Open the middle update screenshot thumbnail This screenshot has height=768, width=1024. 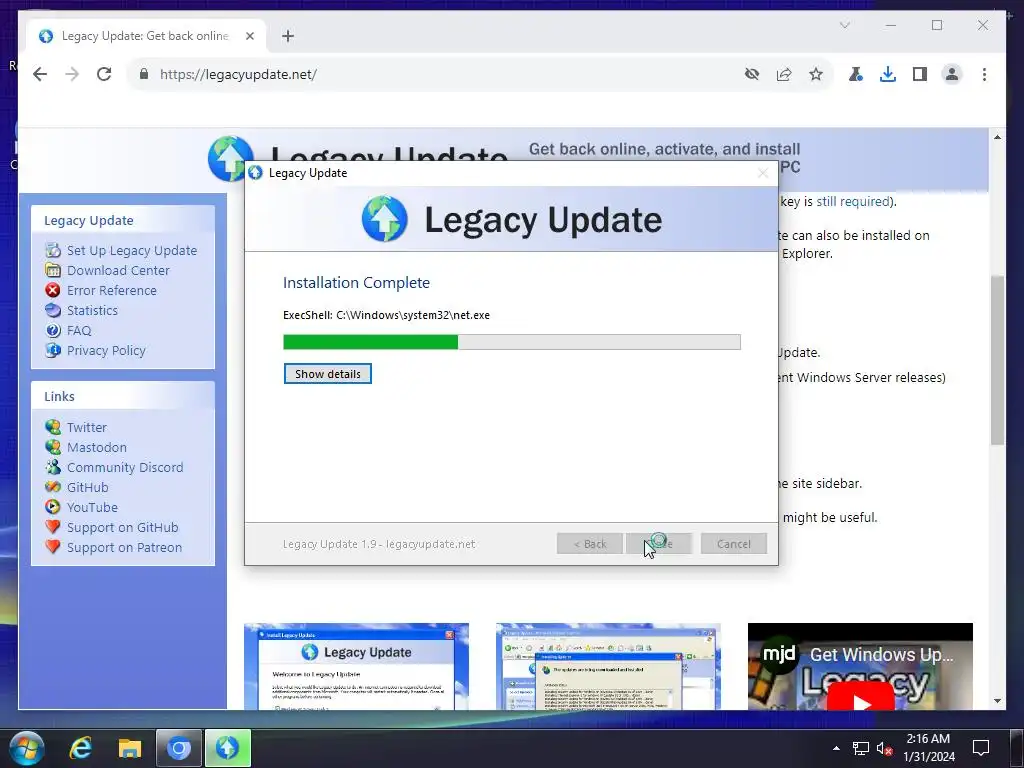click(x=609, y=666)
